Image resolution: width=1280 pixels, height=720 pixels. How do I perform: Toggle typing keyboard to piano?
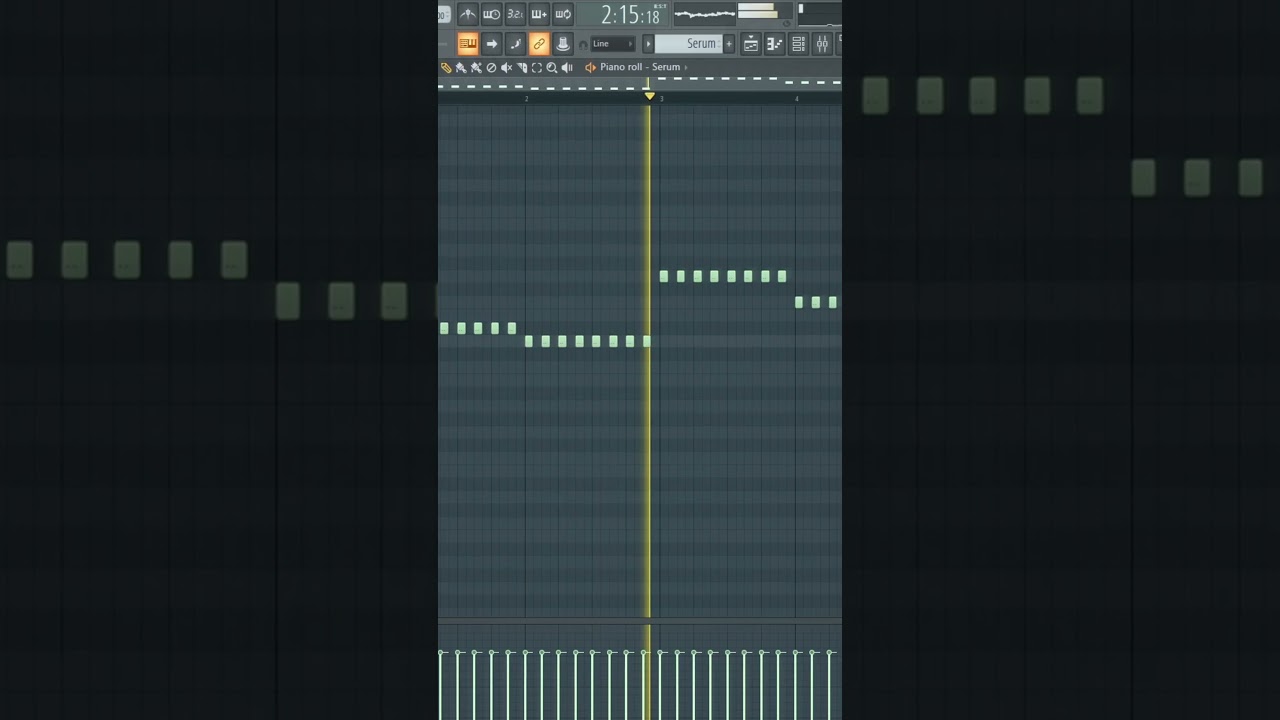[468, 43]
